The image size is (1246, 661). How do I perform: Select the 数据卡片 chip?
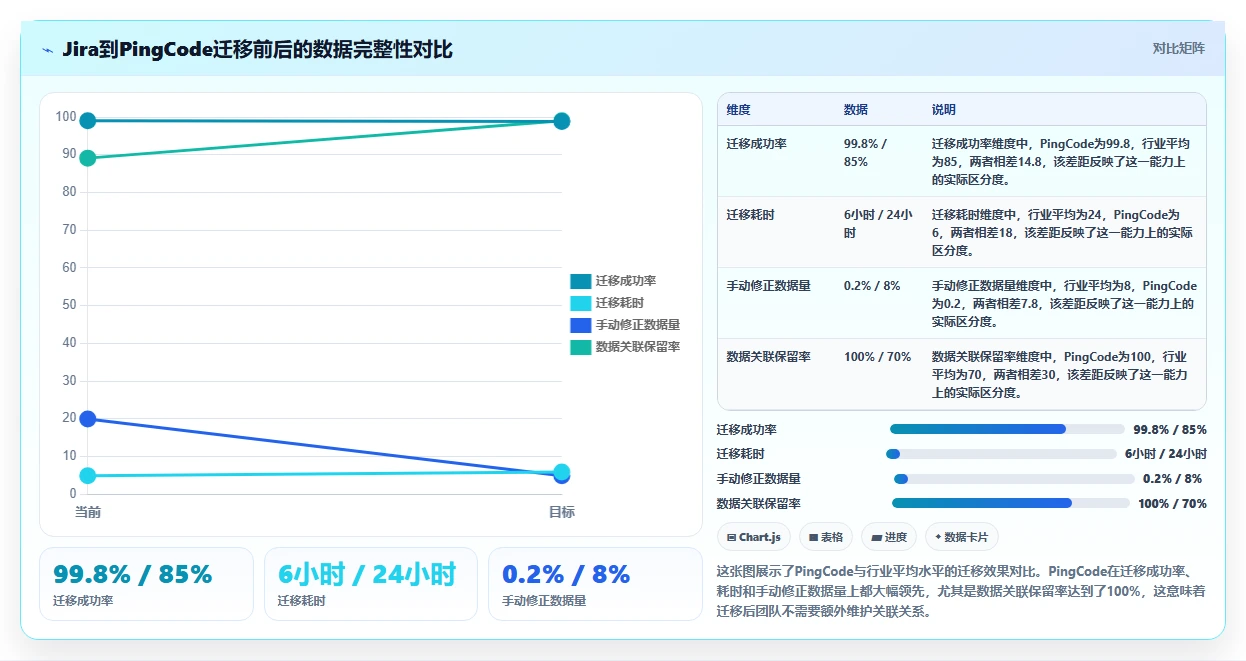(961, 537)
